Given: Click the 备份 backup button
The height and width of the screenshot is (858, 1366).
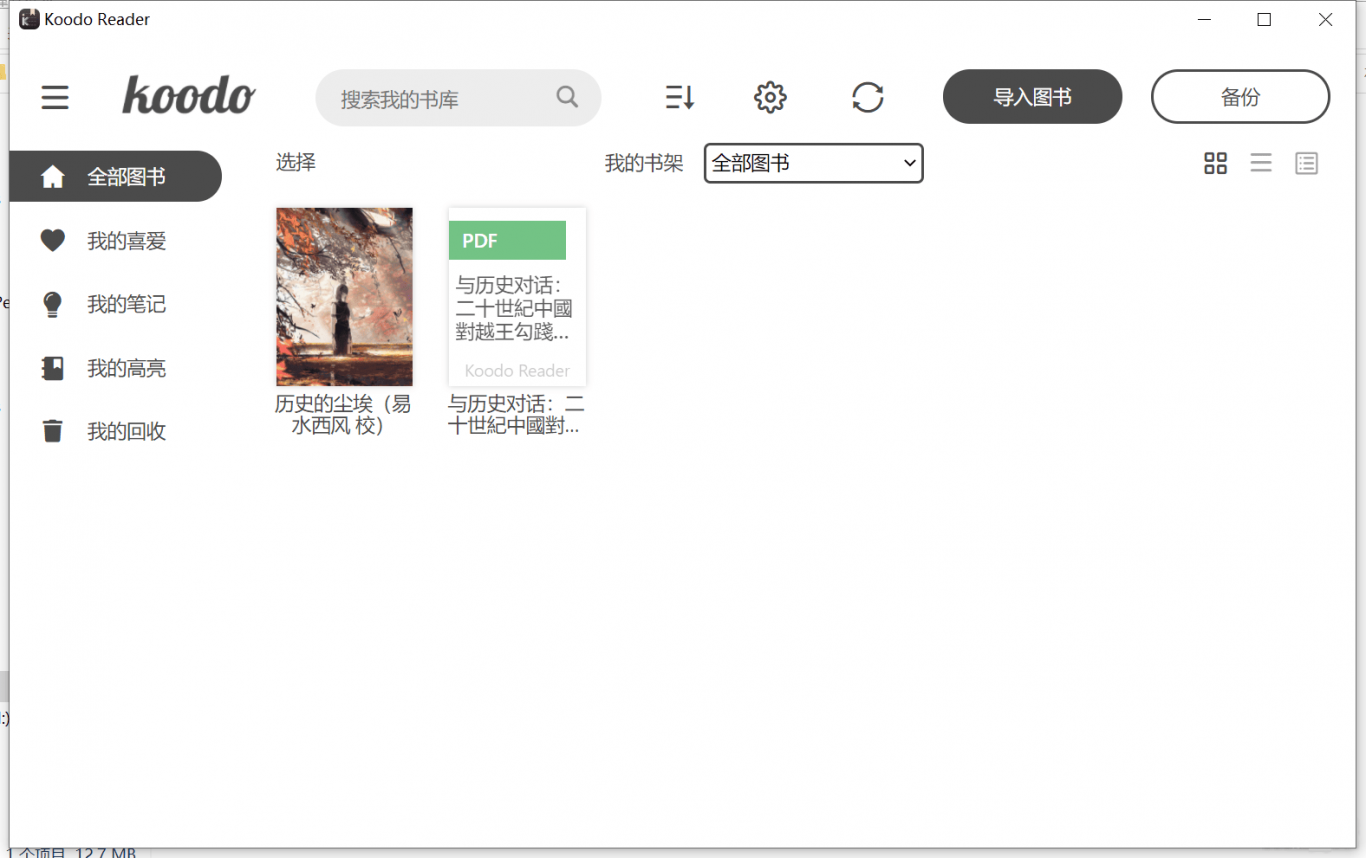Looking at the screenshot, I should (x=1240, y=97).
